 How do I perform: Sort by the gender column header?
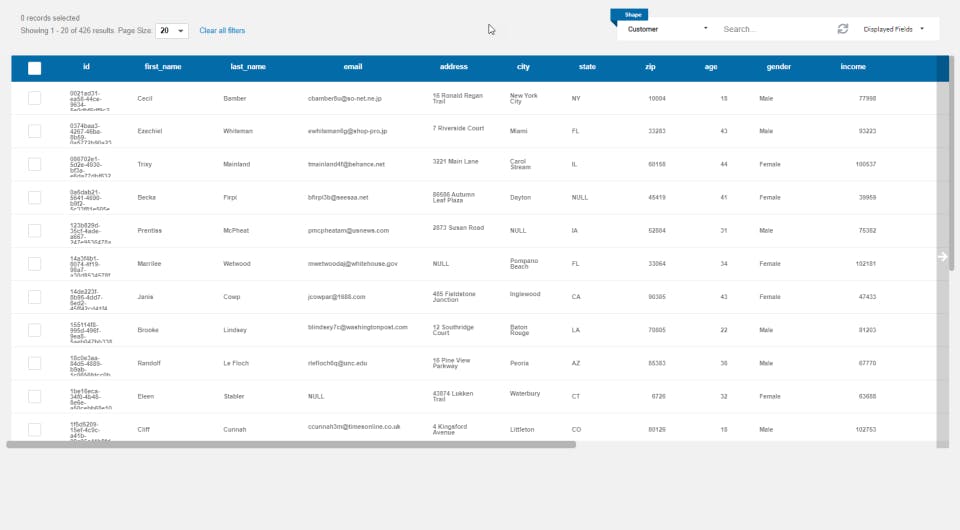(779, 67)
